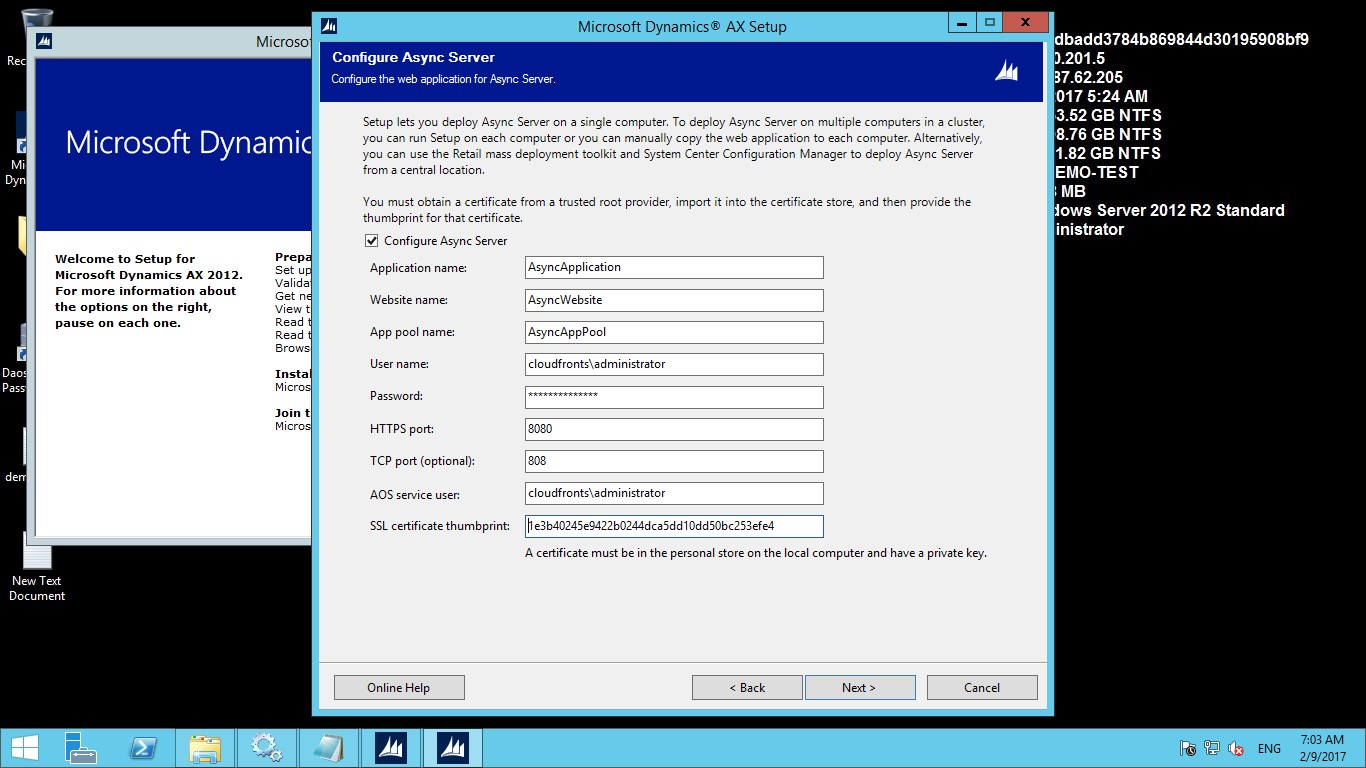Open the gears settings app on the taskbar
This screenshot has width=1366, height=768.
(x=267, y=748)
